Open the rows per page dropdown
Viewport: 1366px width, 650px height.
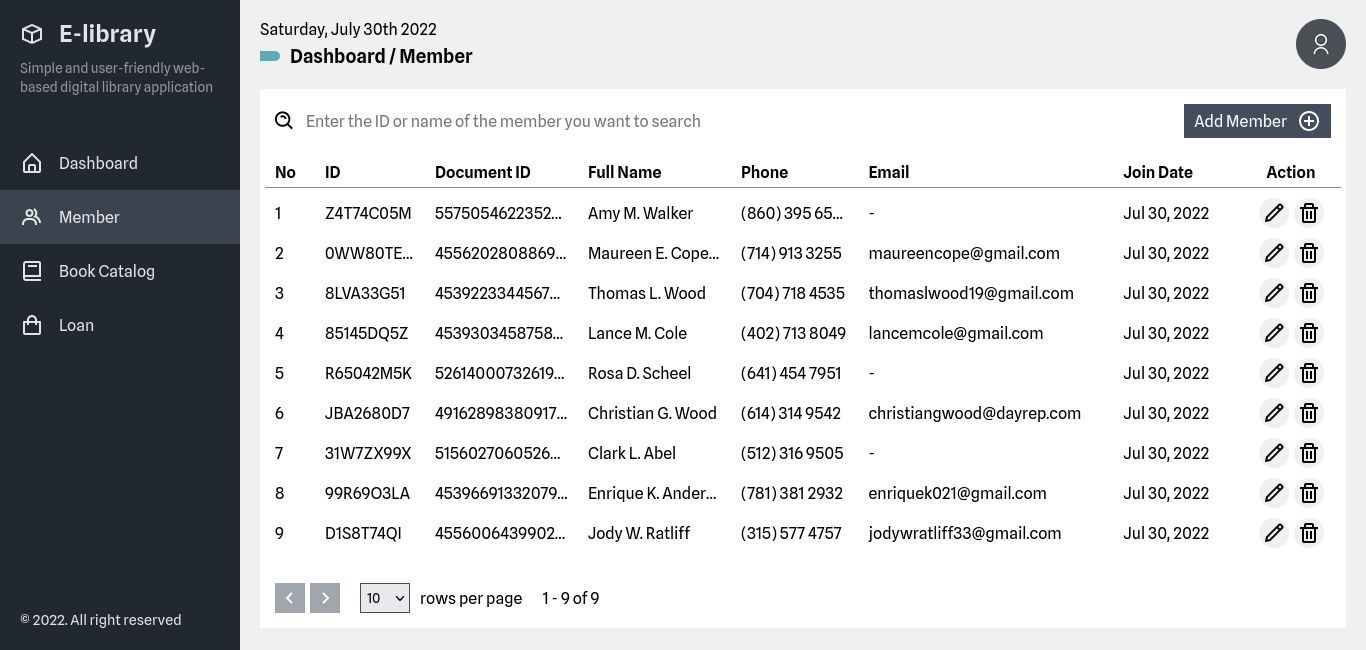[384, 598]
